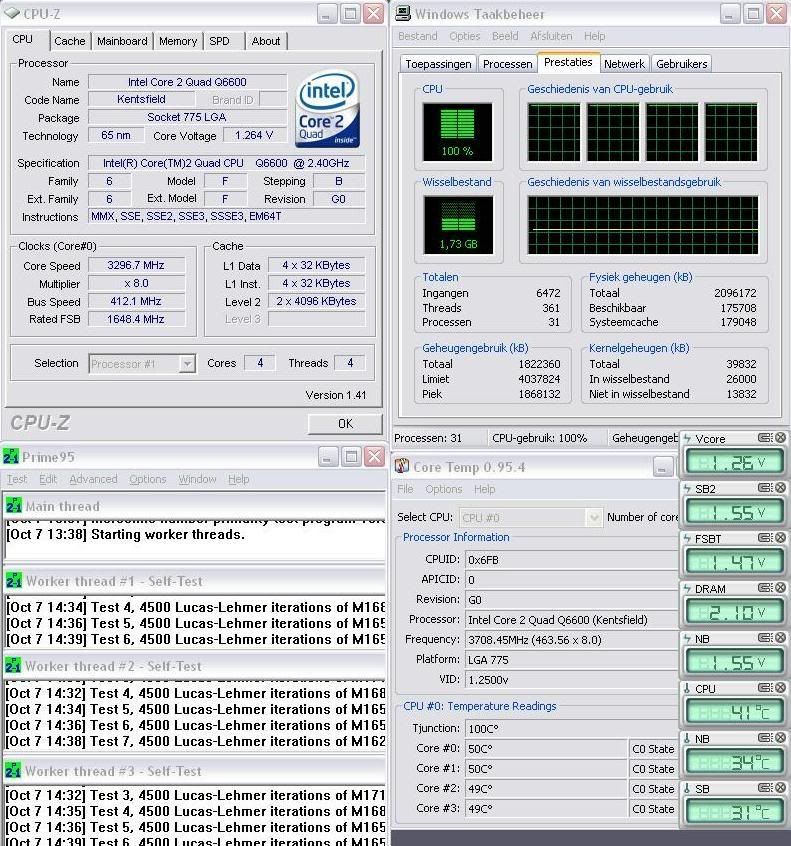Switch to the Processen tab in Taakbeheer
791x846 pixels.
507,64
